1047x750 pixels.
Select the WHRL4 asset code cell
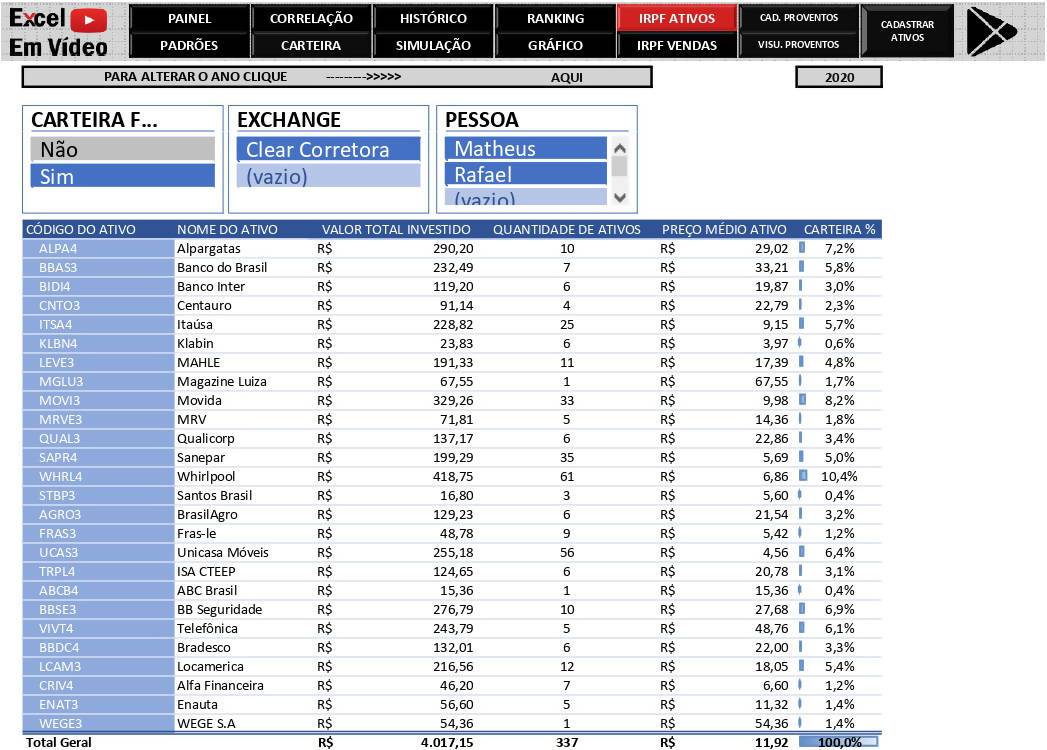coord(98,476)
